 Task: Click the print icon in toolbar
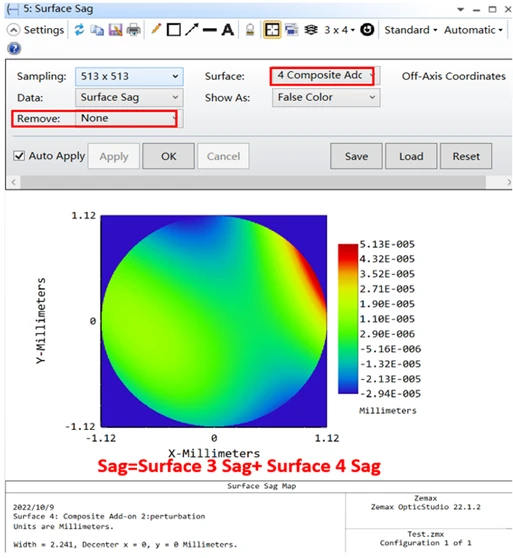tap(134, 30)
